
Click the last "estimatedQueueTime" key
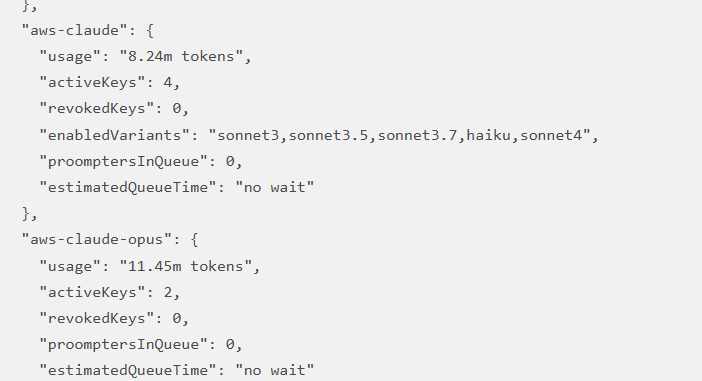coord(128,371)
